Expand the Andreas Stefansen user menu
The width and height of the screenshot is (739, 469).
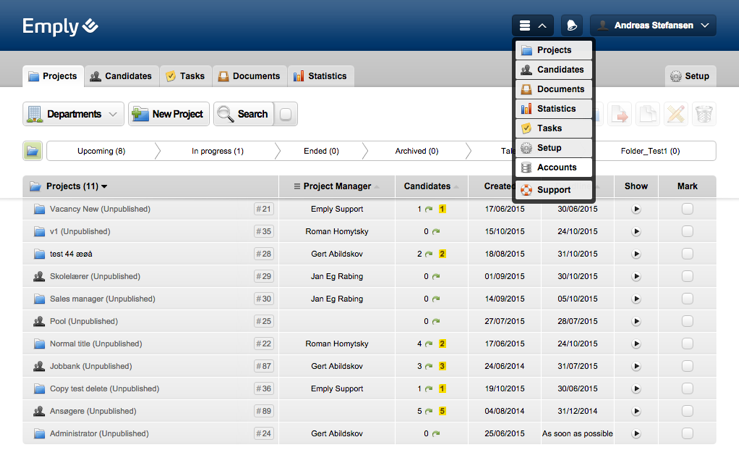(x=652, y=26)
